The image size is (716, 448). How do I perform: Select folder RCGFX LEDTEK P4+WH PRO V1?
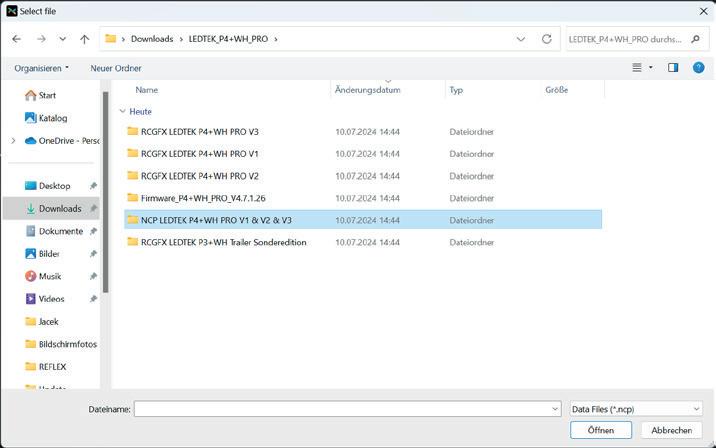(x=363, y=154)
